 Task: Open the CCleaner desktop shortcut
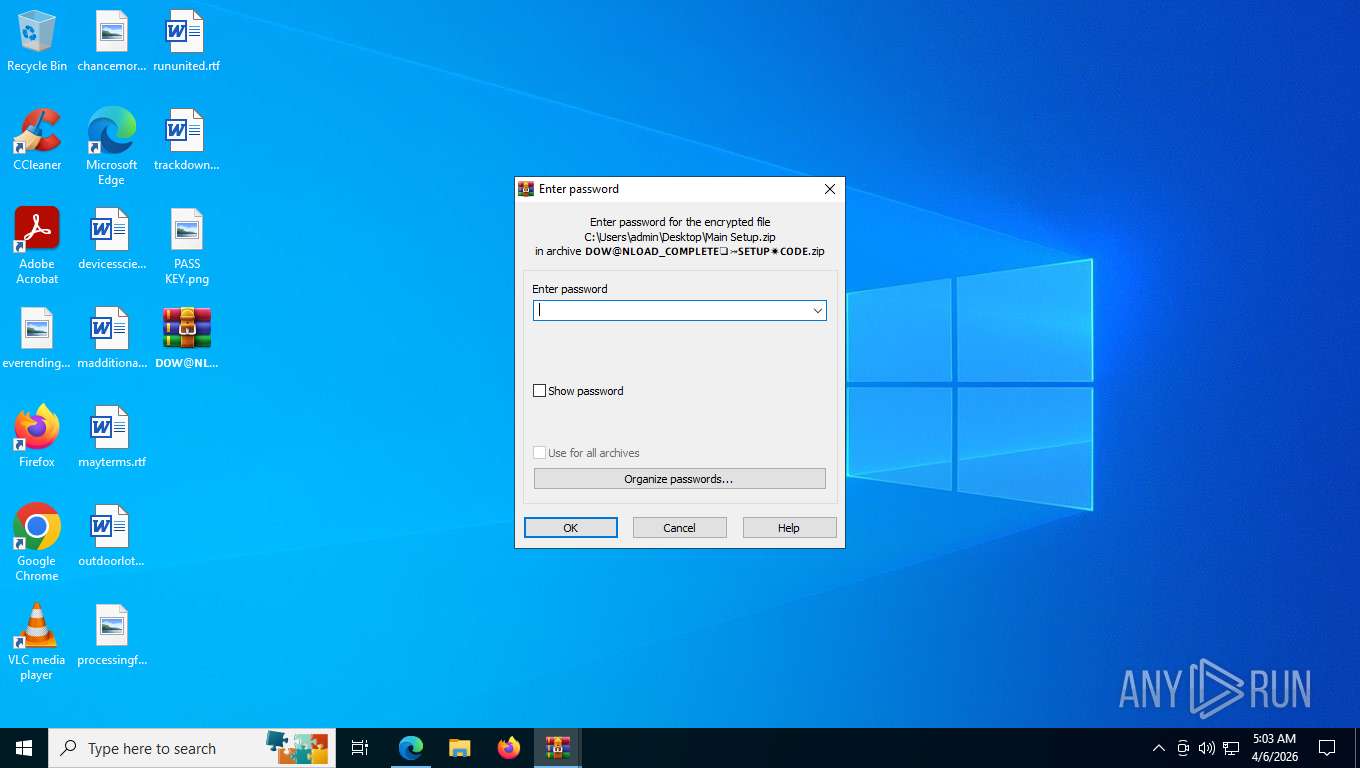pyautogui.click(x=37, y=140)
